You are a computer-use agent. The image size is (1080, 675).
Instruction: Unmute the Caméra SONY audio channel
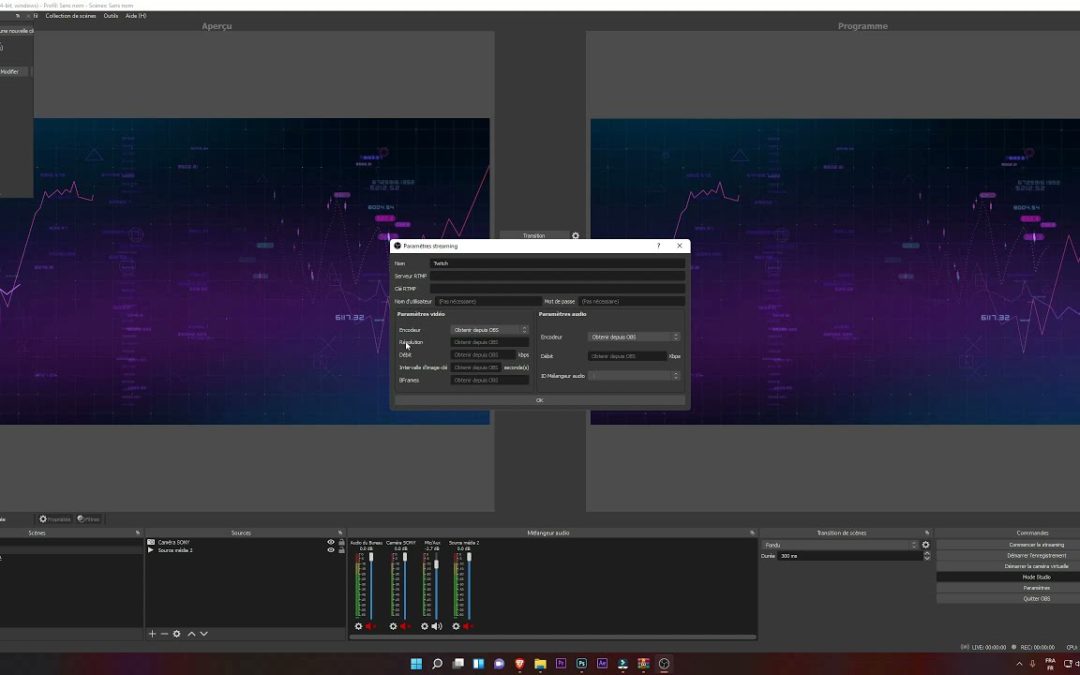tap(404, 626)
